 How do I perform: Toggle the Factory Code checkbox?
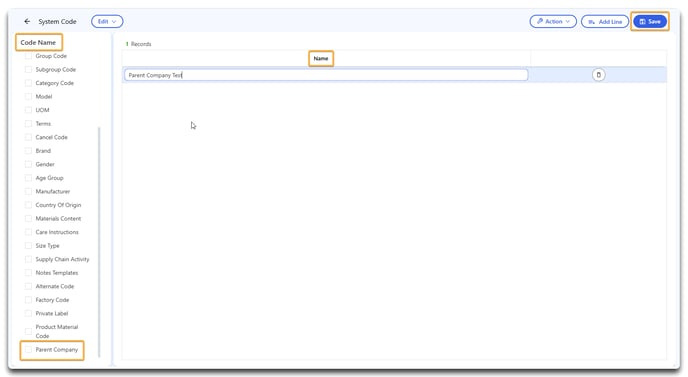(x=29, y=300)
